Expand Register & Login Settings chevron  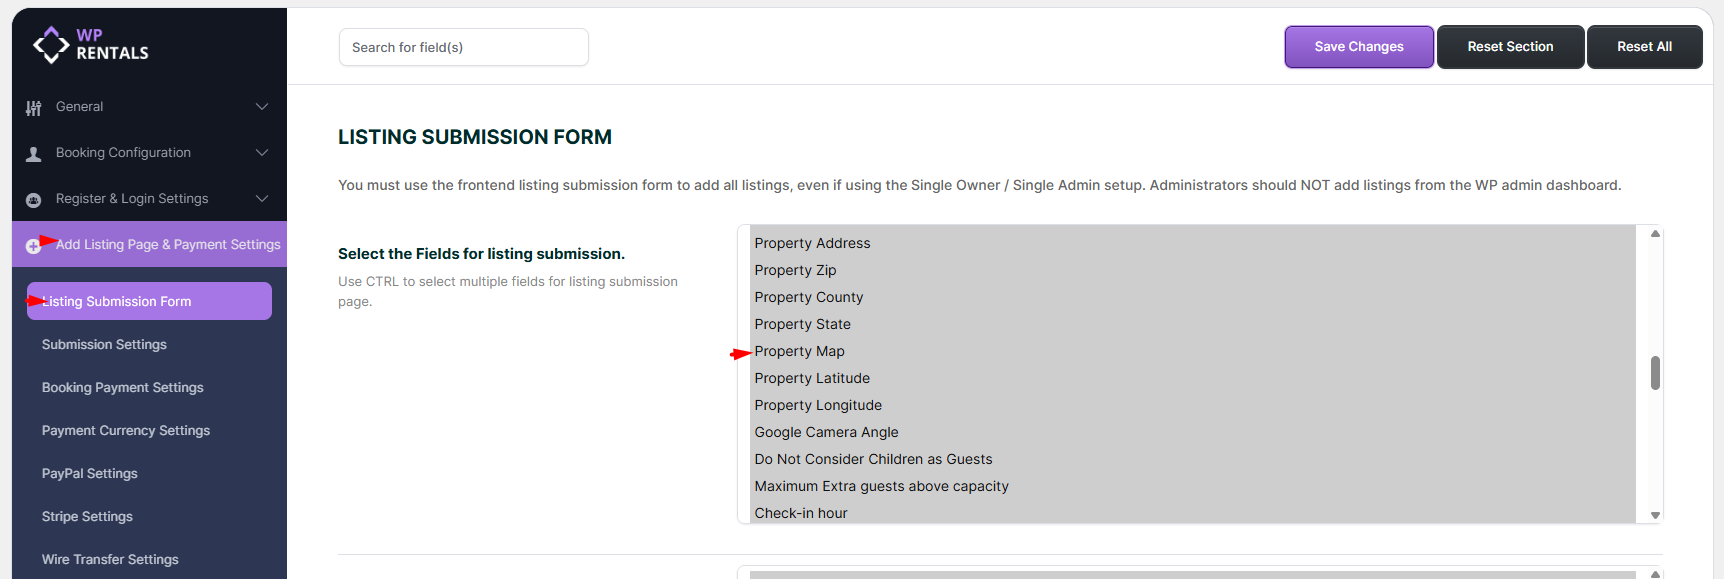pyautogui.click(x=262, y=199)
